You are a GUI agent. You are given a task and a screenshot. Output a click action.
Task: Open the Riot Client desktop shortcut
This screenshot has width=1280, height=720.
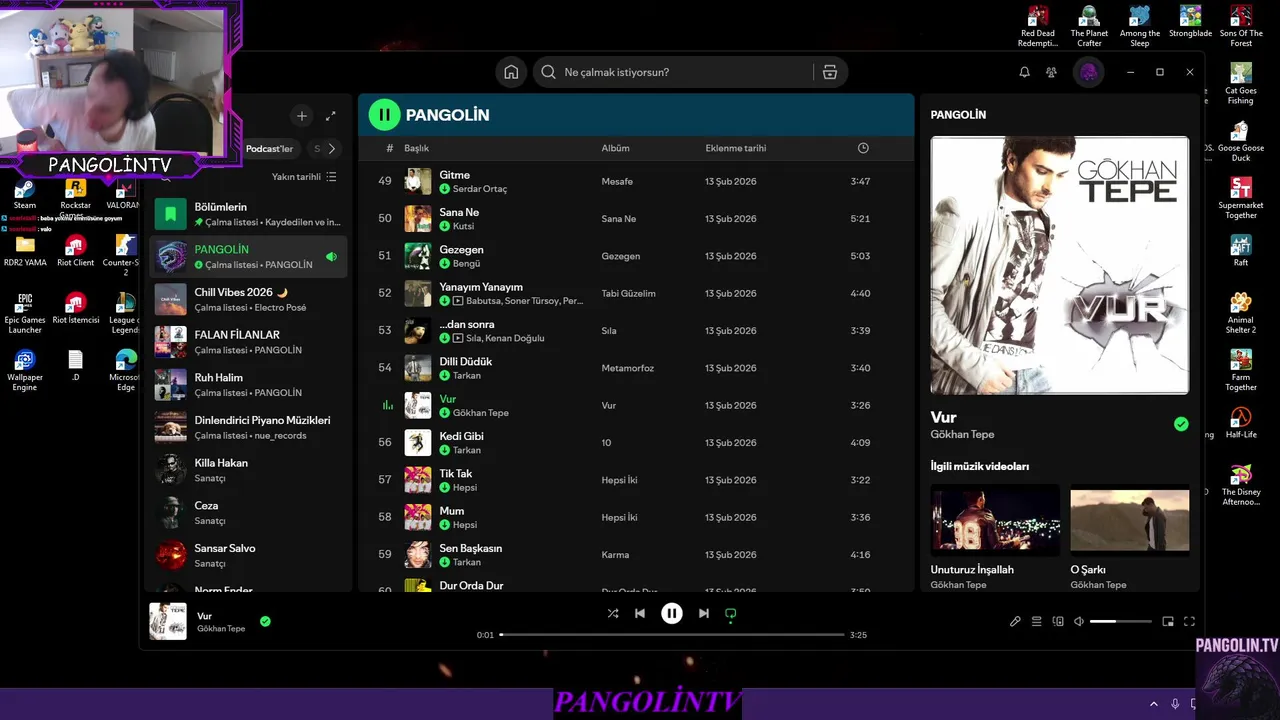tap(75, 251)
